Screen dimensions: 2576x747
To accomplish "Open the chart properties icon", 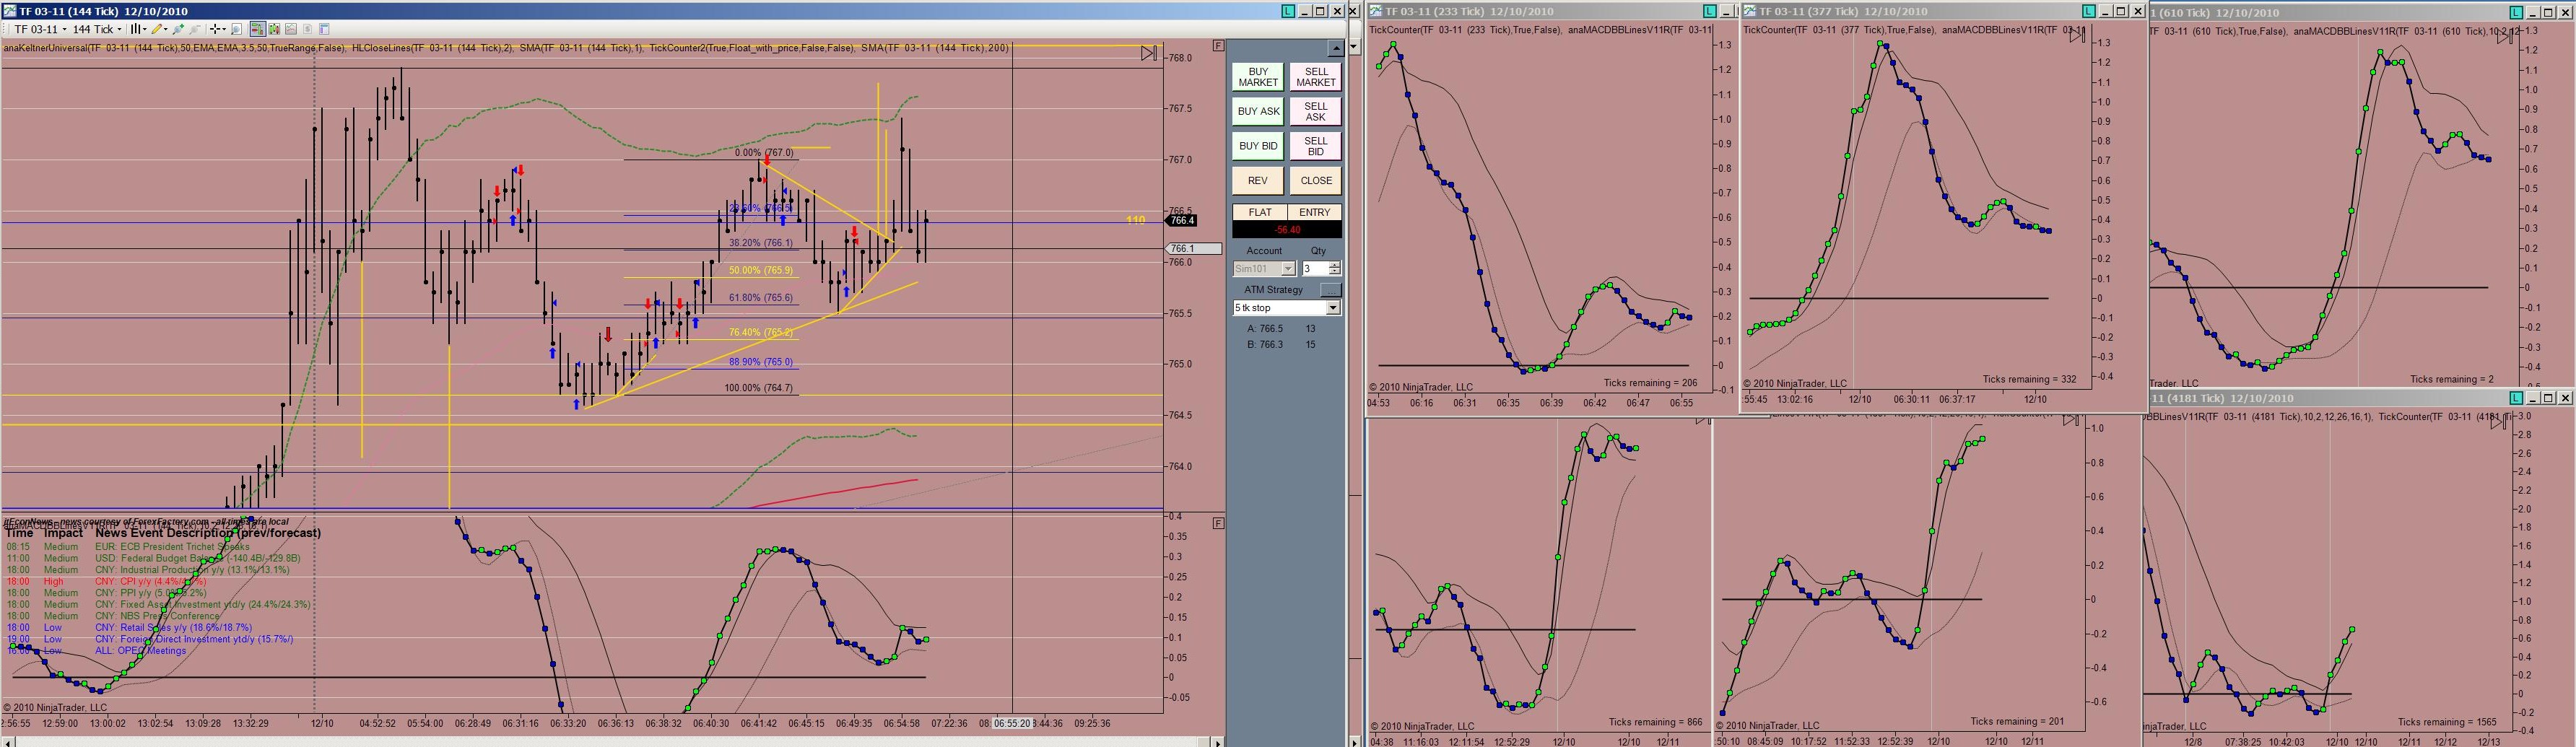I will pos(325,29).
